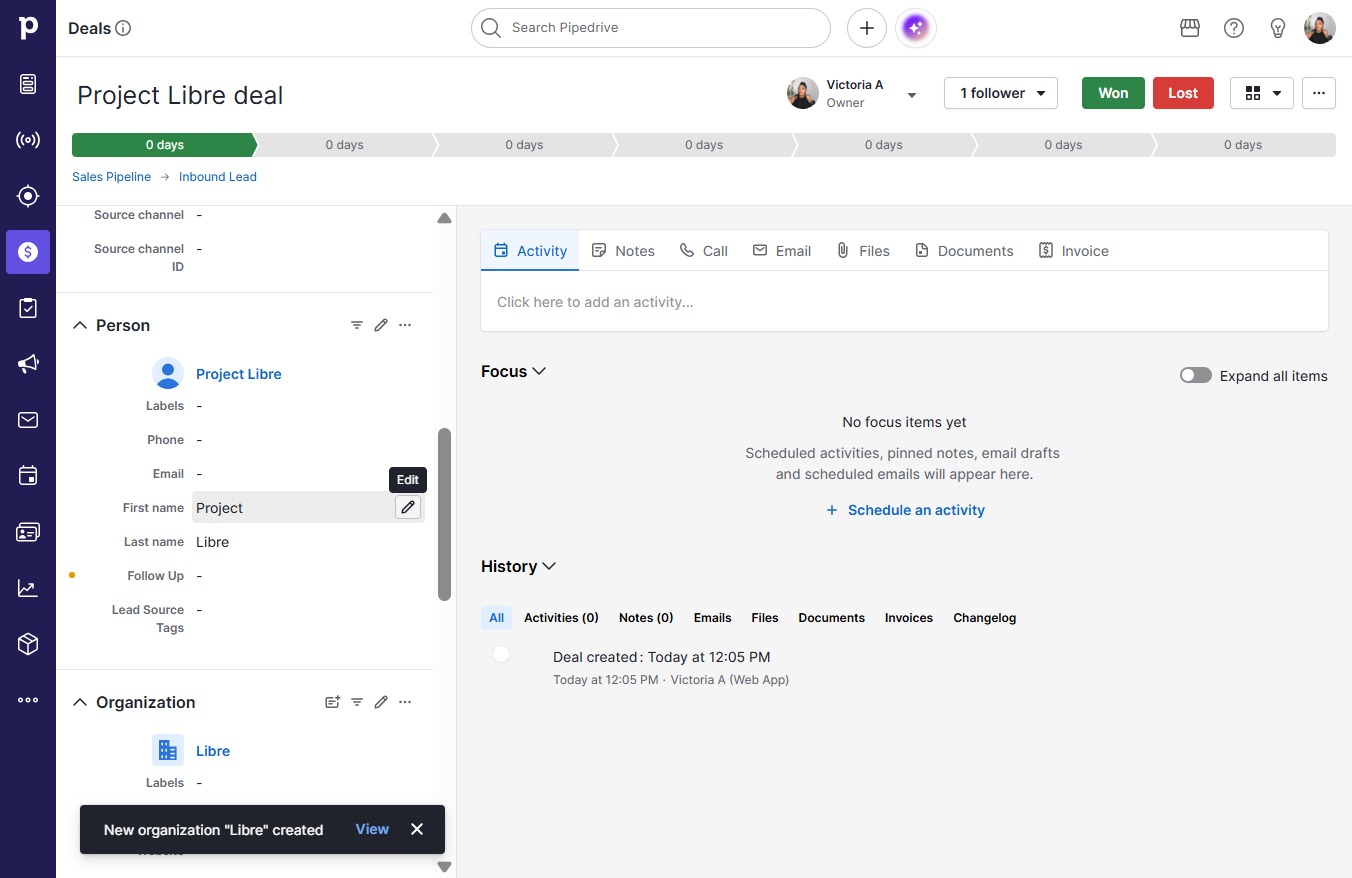1352x878 pixels.
Task: Open the live signal radar sidebar icon
Action: (x=28, y=140)
